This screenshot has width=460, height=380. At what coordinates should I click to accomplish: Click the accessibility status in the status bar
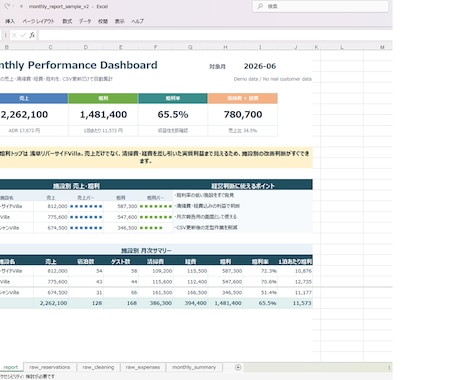point(27,376)
